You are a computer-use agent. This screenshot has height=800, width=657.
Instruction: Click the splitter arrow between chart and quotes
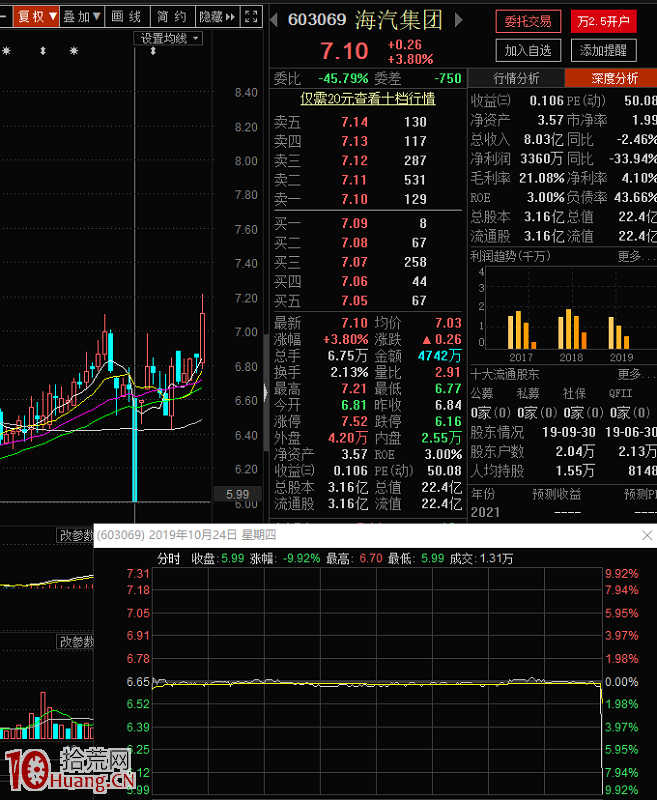pos(266,393)
